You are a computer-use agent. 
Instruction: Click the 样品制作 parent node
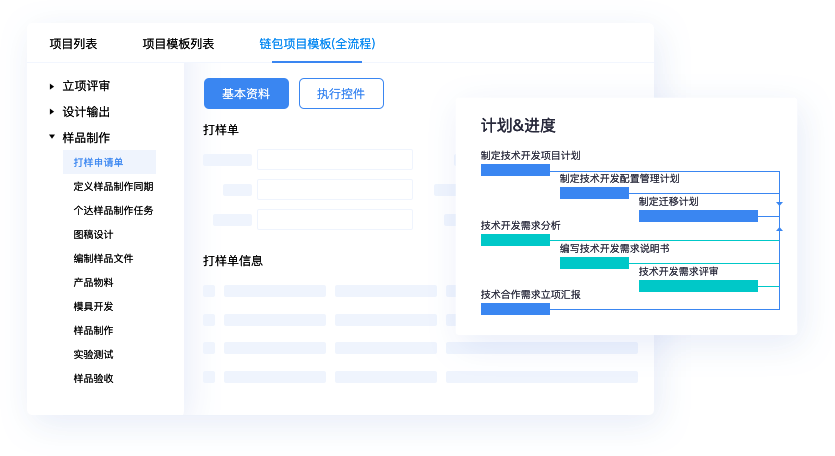pyautogui.click(x=86, y=137)
